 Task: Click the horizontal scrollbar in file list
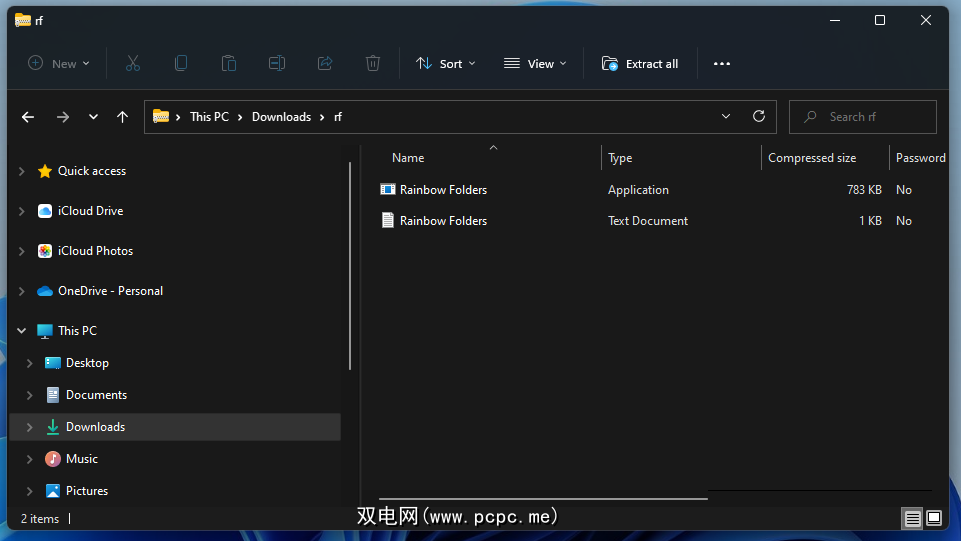(543, 497)
